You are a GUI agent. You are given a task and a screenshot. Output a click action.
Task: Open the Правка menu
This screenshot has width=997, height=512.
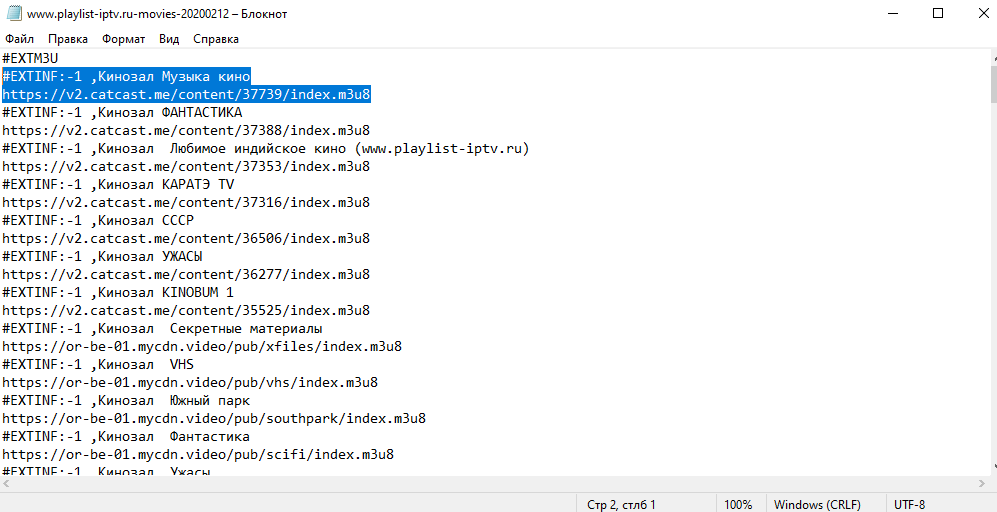click(68, 39)
